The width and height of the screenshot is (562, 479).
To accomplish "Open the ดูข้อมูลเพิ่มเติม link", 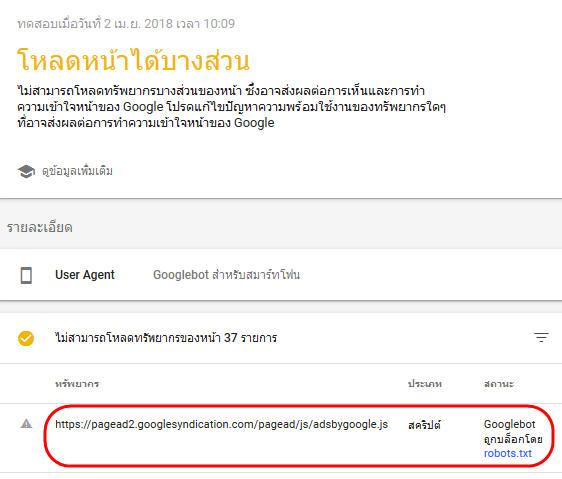I will pyautogui.click(x=77, y=171).
